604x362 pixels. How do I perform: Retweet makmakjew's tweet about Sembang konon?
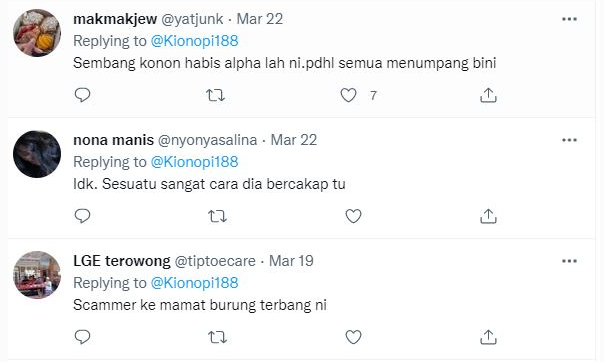click(x=216, y=95)
